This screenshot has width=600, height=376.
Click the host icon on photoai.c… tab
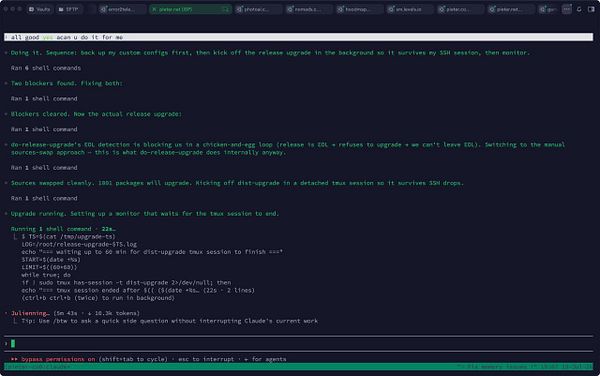point(240,9)
